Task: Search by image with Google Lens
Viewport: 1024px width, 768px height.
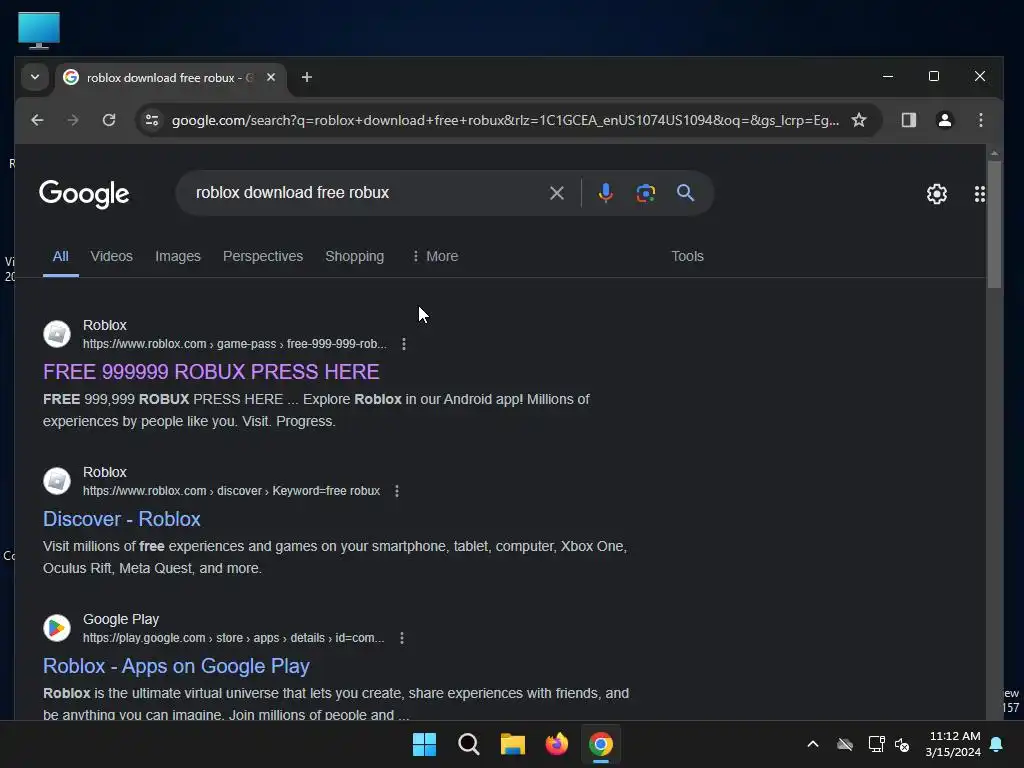Action: (645, 193)
